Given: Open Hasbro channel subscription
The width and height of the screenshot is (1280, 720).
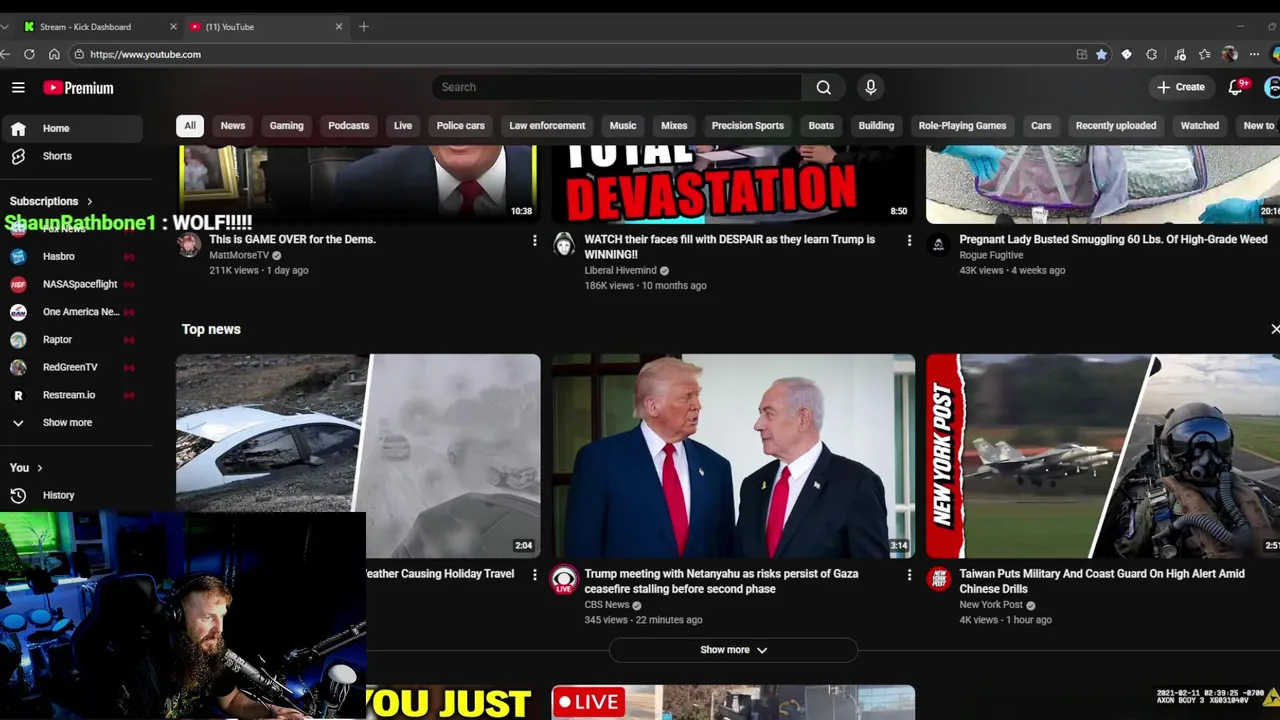Looking at the screenshot, I should [72, 256].
